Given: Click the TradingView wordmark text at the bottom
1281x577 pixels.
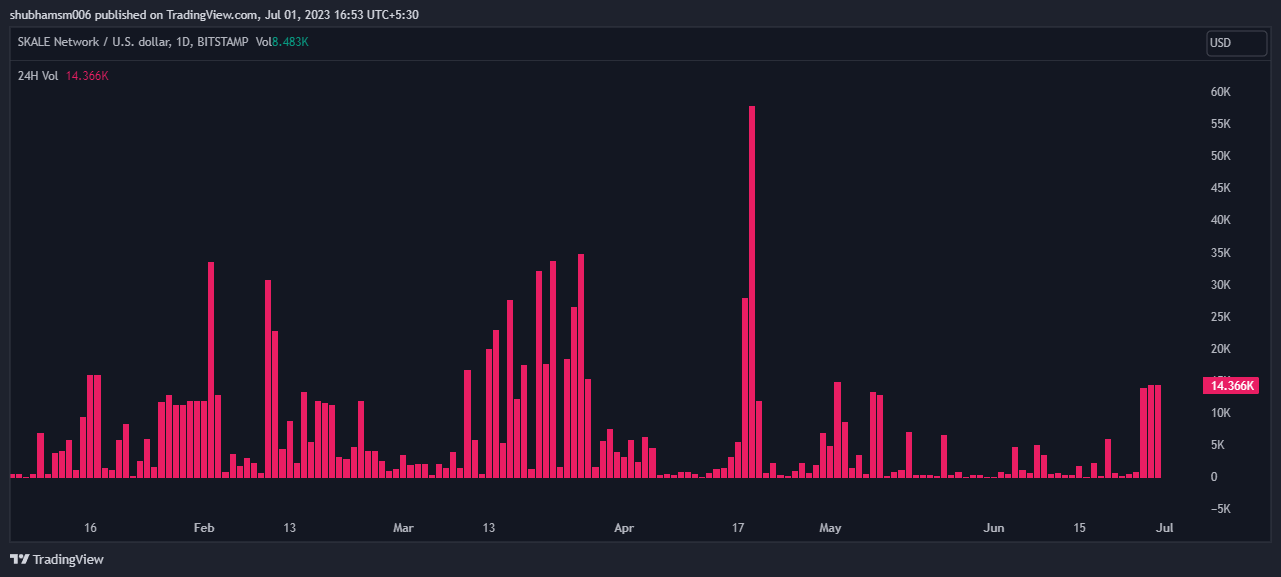Looking at the screenshot, I should pos(68,560).
